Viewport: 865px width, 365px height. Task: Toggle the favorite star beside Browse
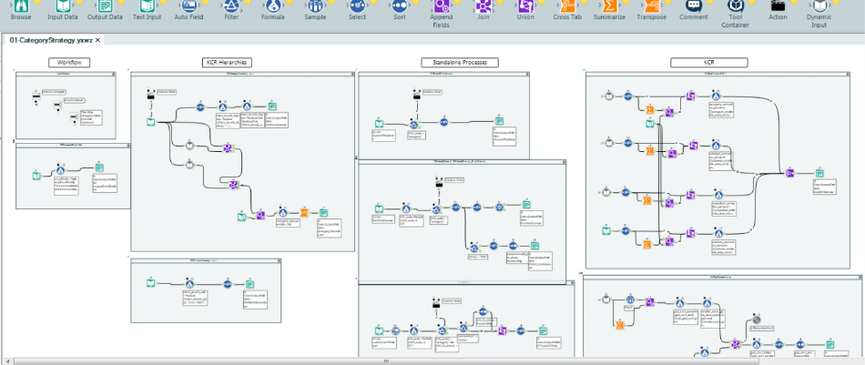(x=36, y=2)
